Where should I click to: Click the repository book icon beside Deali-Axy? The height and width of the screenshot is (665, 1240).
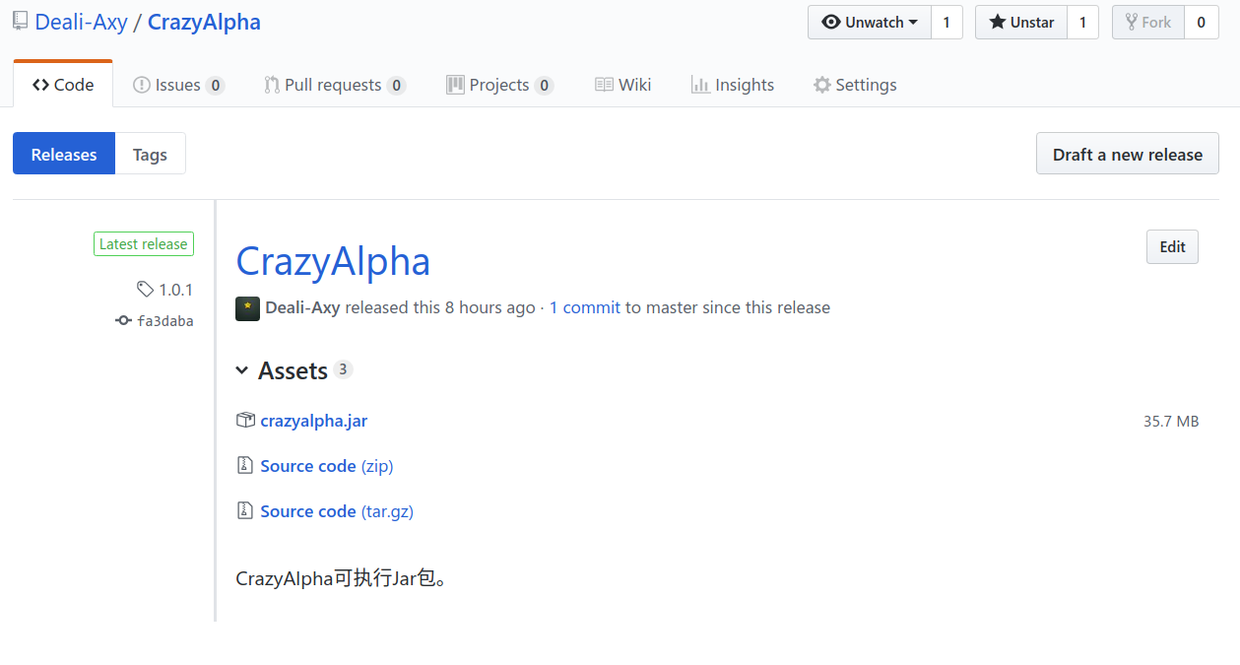pyautogui.click(x=19, y=20)
